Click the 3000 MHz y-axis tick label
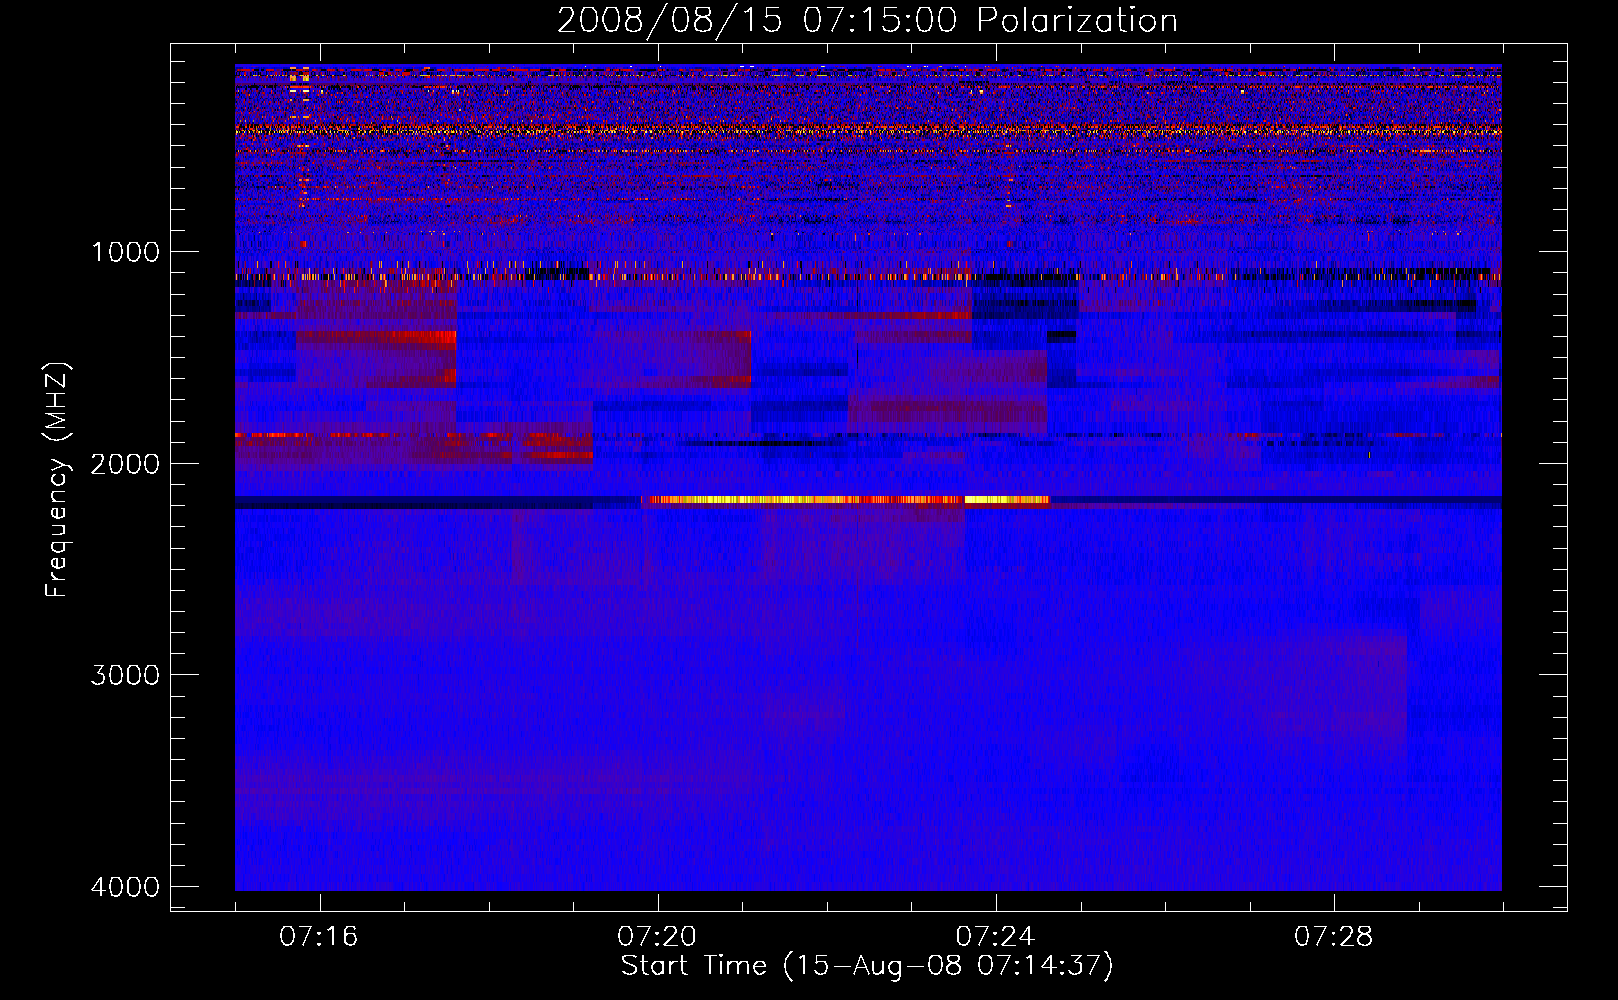 pyautogui.click(x=125, y=675)
